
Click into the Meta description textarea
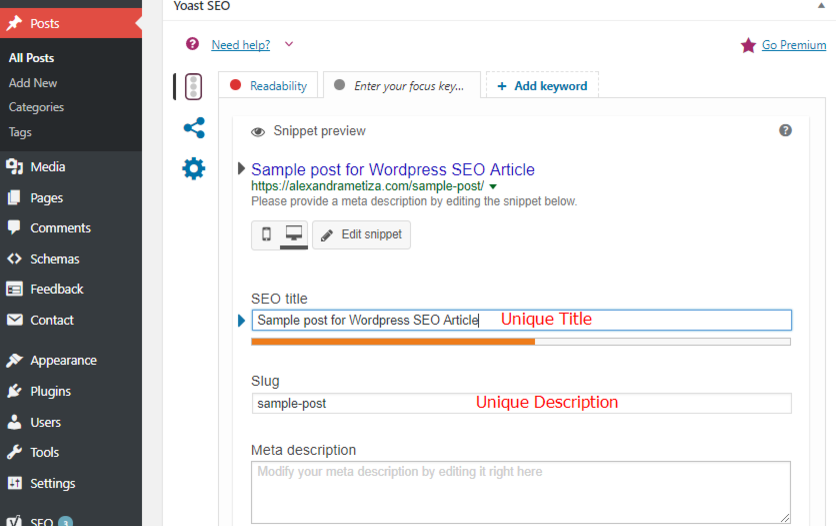(521, 492)
